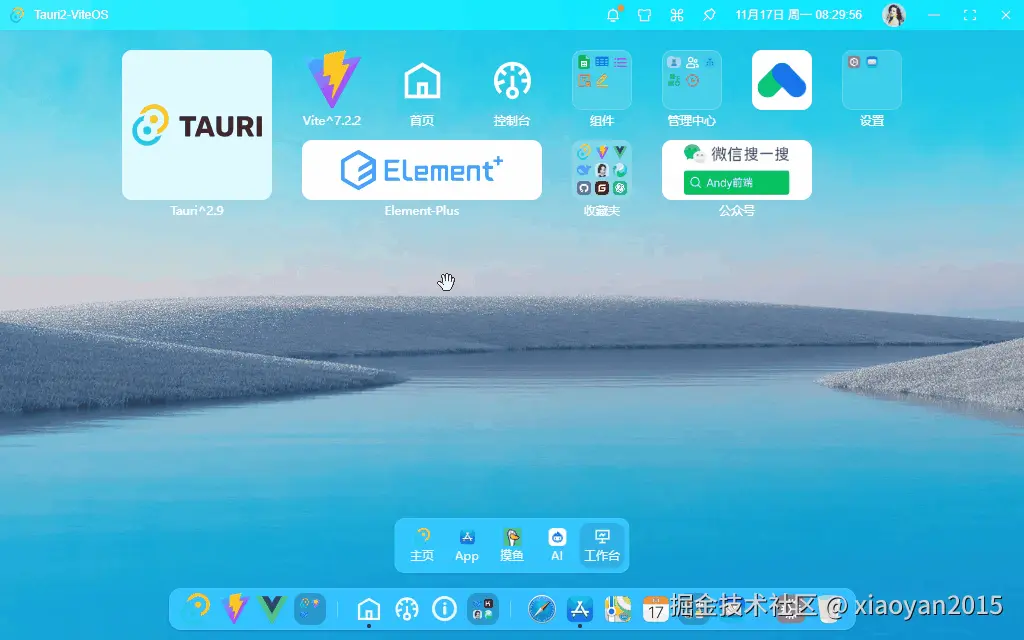
Task: Click the notification bell in title bar
Action: point(613,15)
